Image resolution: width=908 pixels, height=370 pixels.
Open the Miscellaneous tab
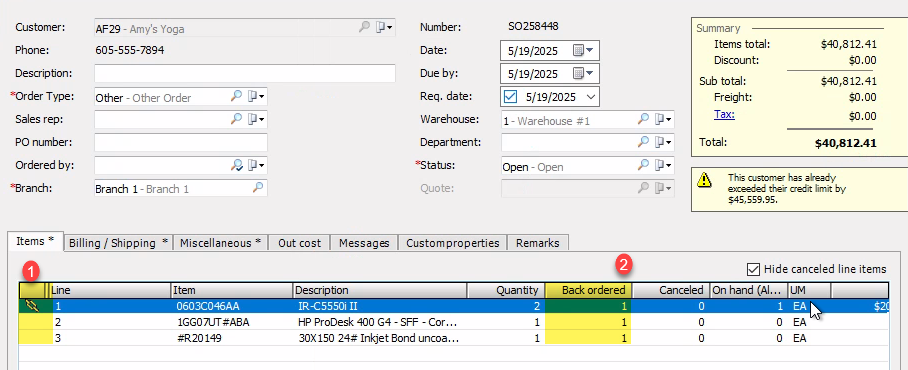click(221, 243)
